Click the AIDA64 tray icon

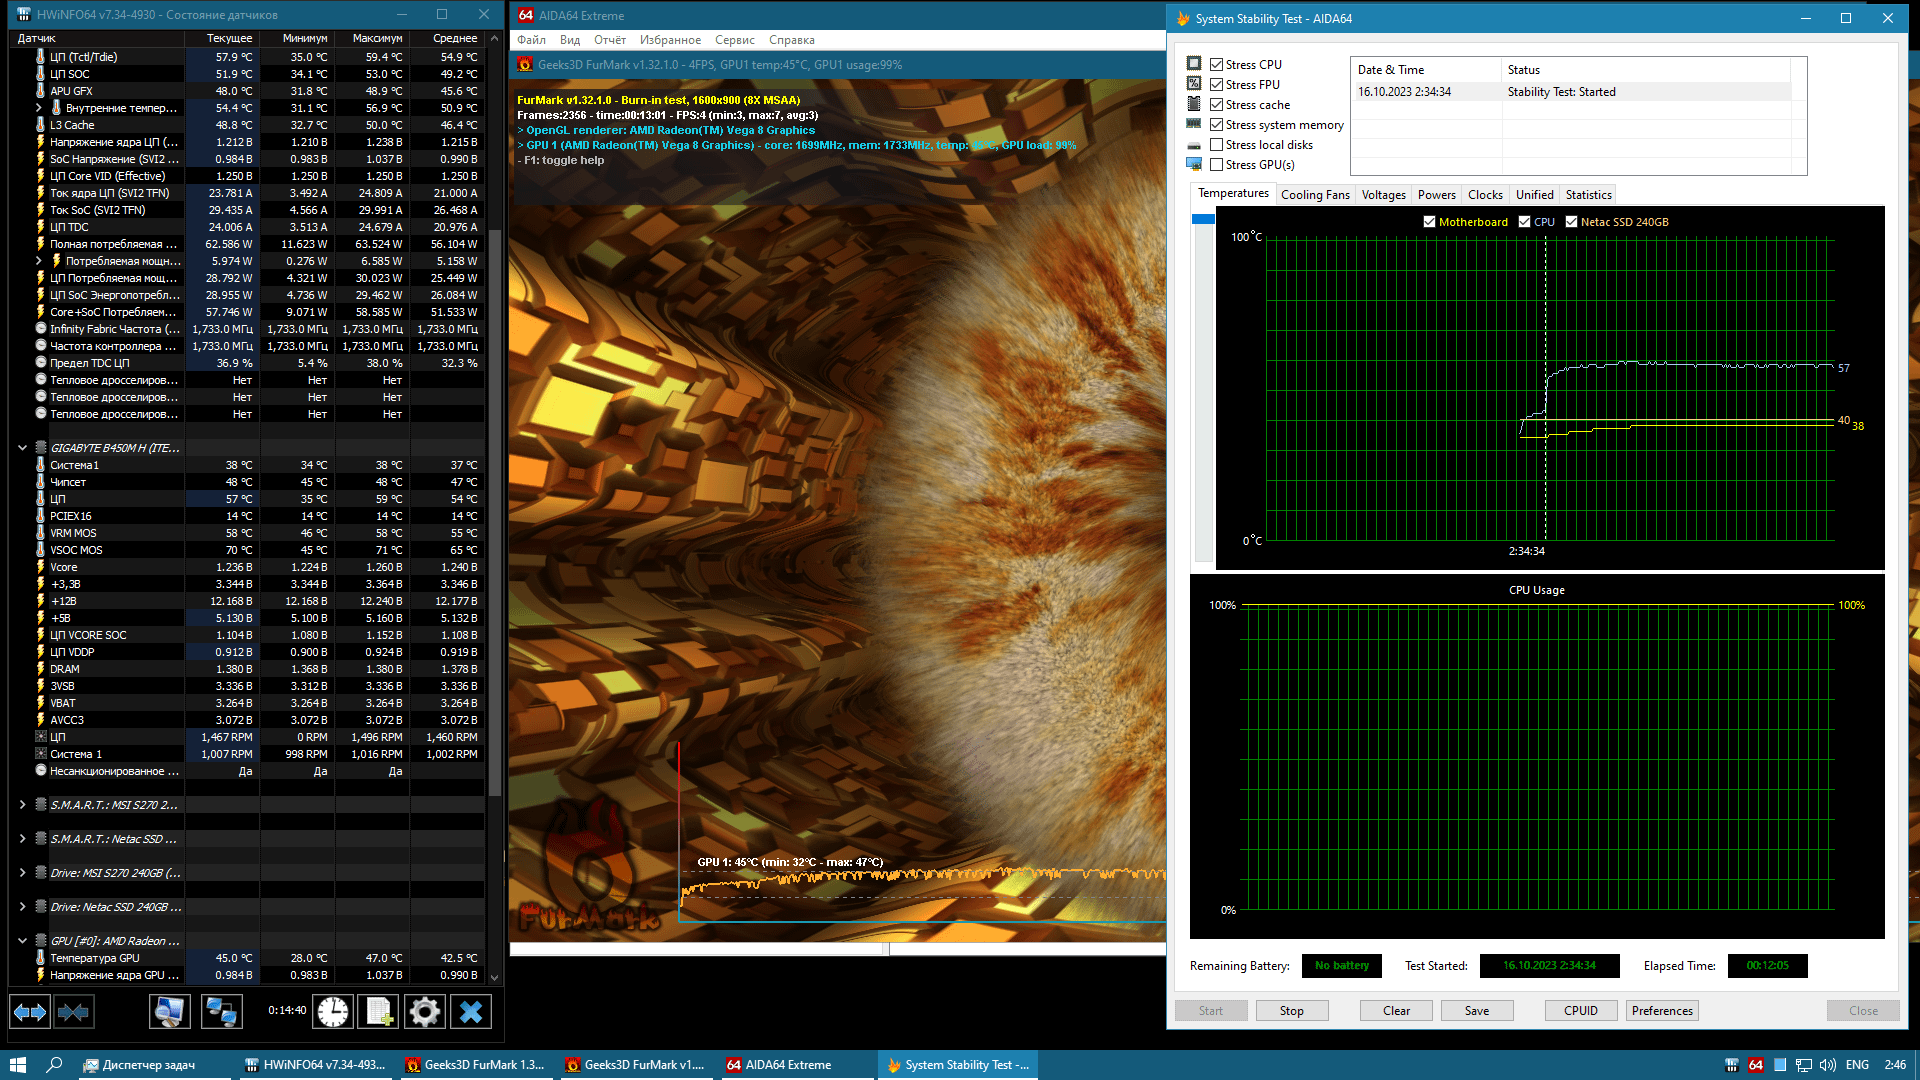tap(1756, 1065)
